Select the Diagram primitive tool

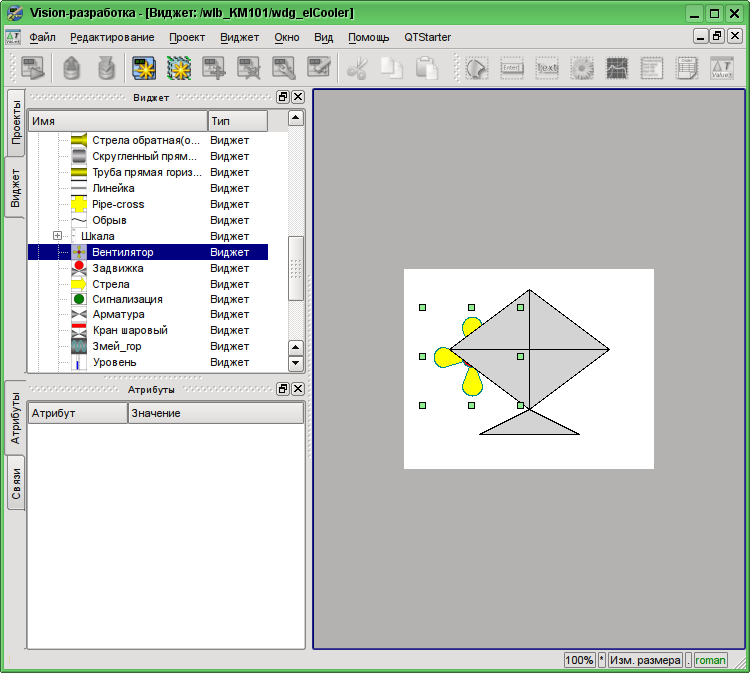[x=617, y=68]
